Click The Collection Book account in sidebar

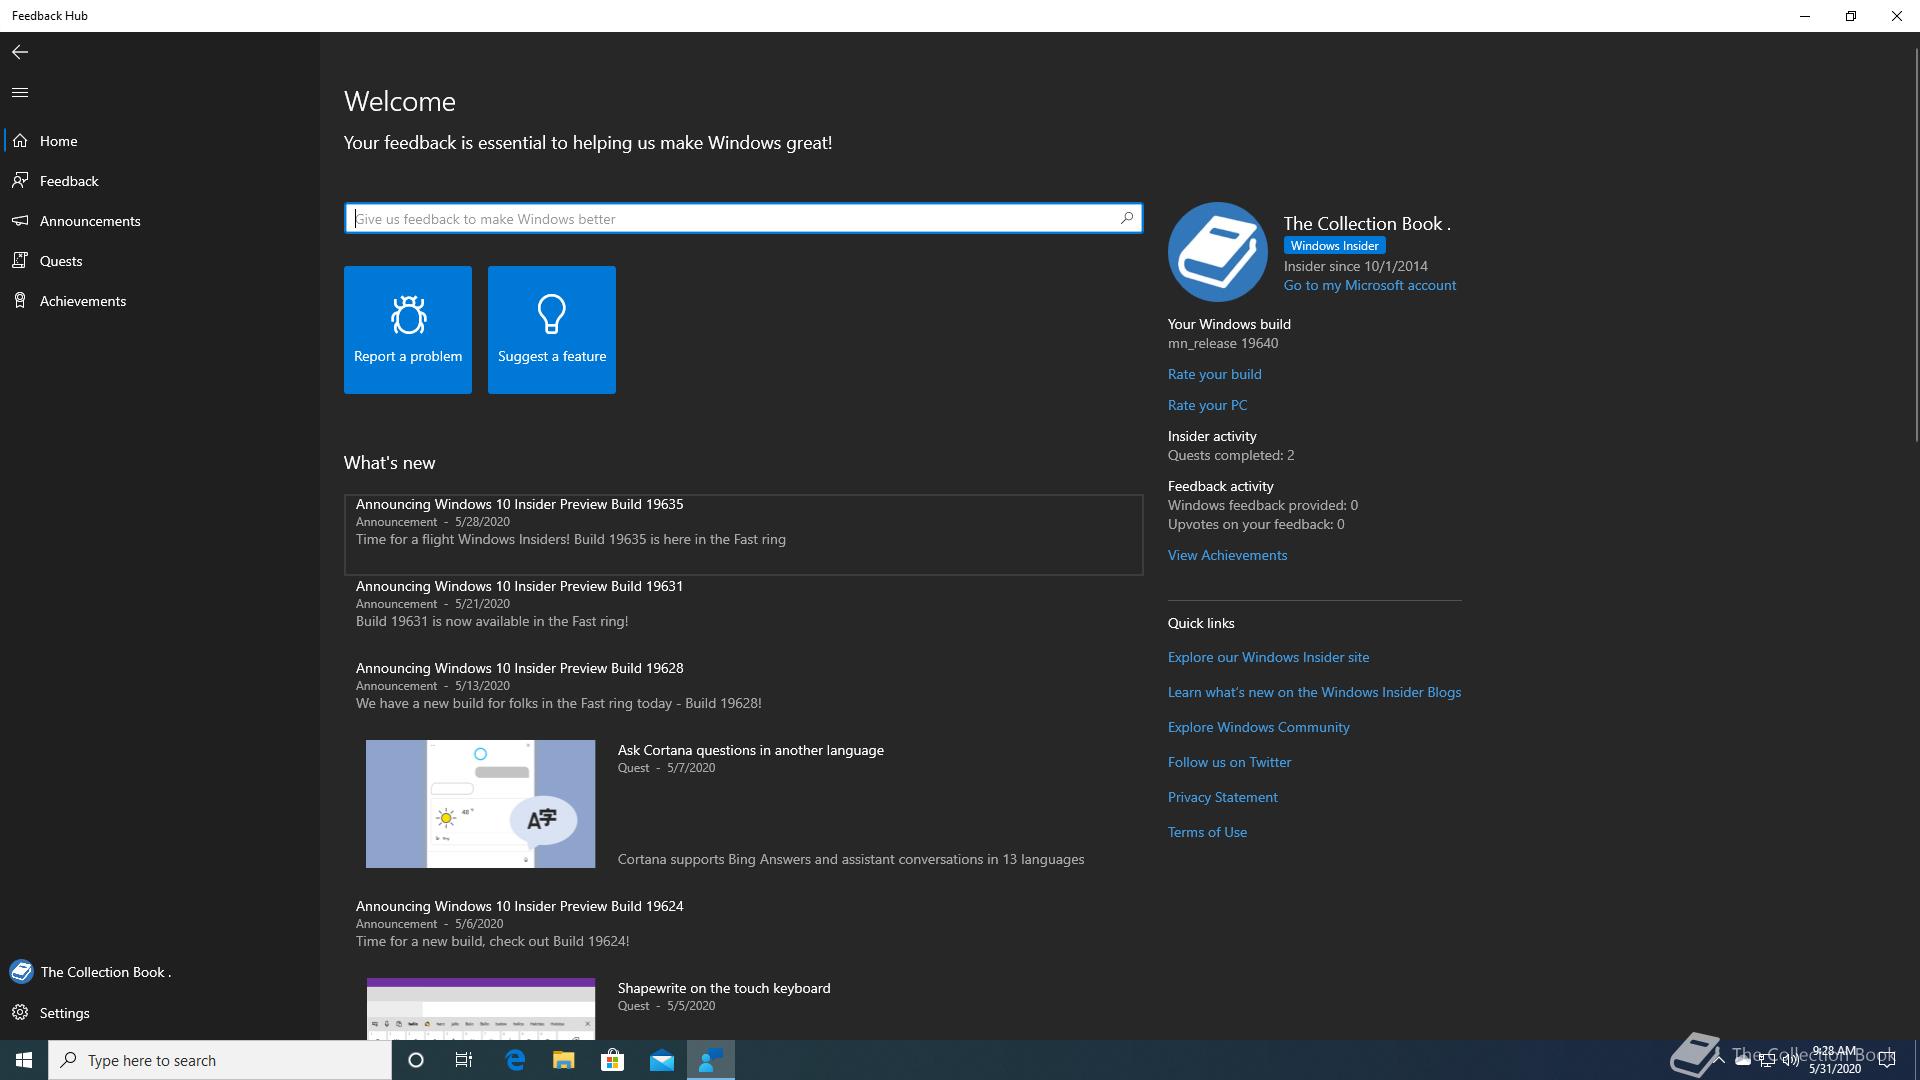click(160, 972)
